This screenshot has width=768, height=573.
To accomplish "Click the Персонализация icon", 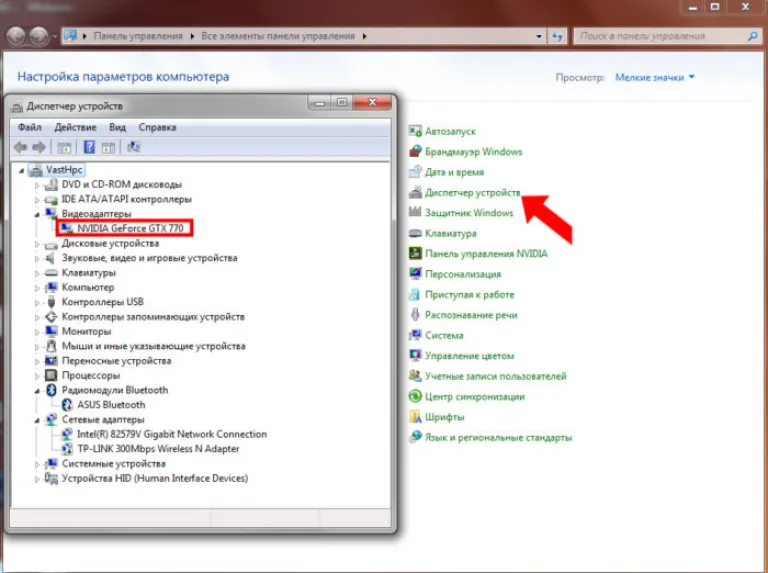I will pos(415,274).
